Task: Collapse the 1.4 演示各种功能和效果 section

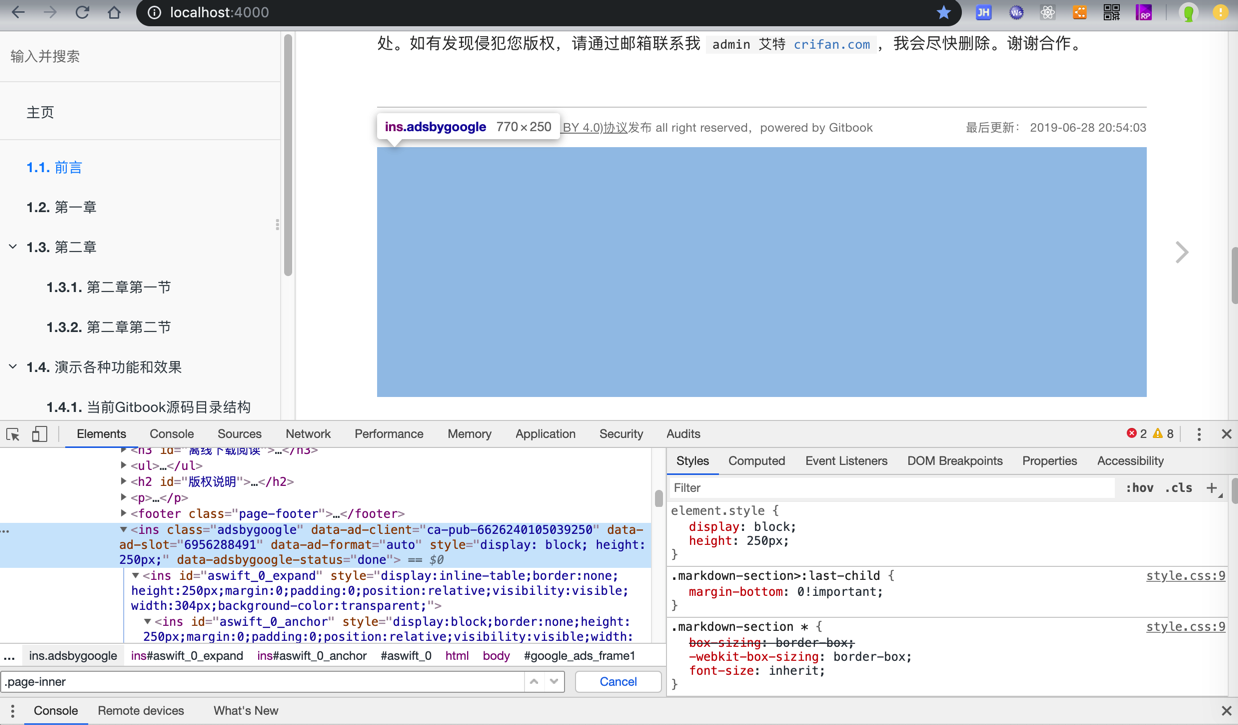Action: click(13, 367)
